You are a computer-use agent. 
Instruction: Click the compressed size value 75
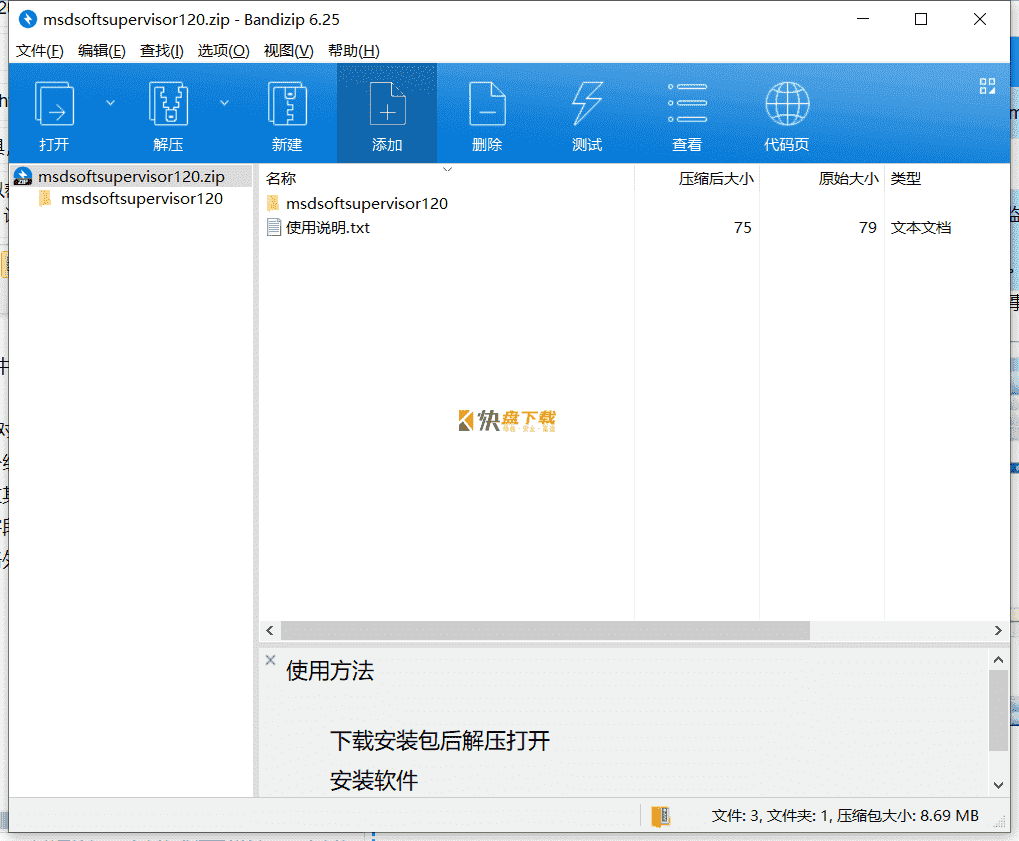coord(743,227)
